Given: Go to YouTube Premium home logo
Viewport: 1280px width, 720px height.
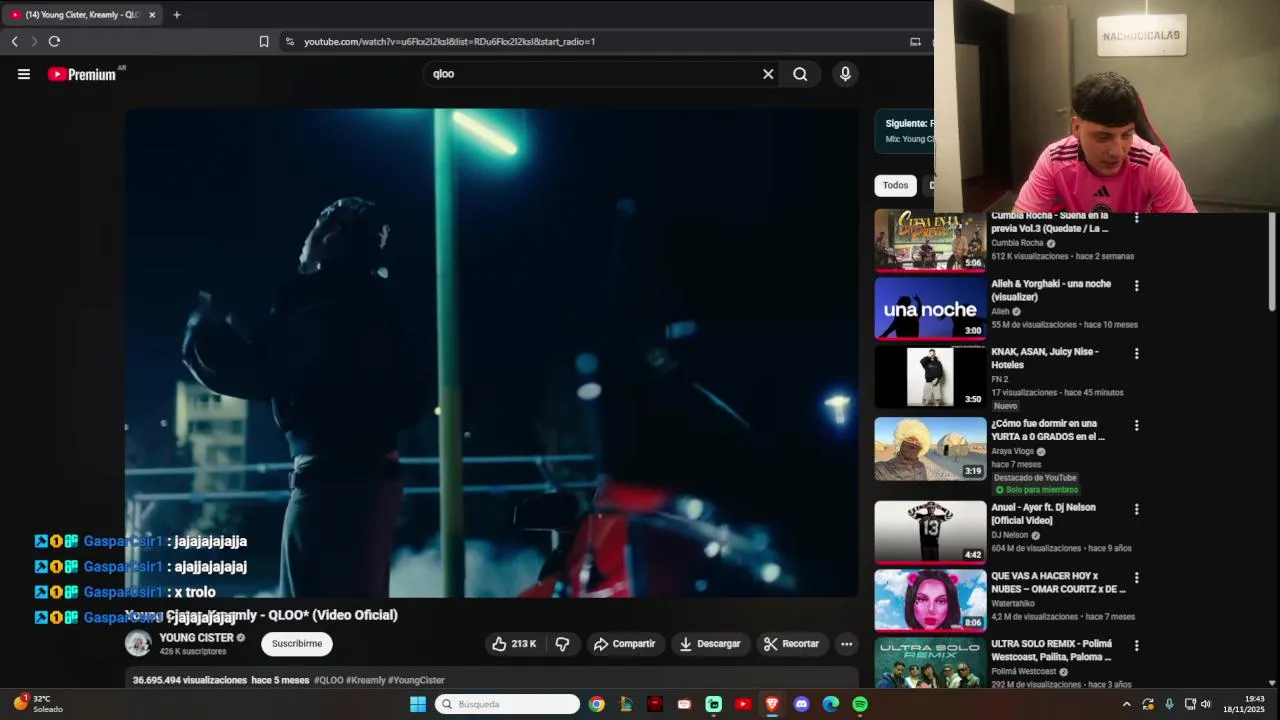Looking at the screenshot, I should pyautogui.click(x=82, y=74).
